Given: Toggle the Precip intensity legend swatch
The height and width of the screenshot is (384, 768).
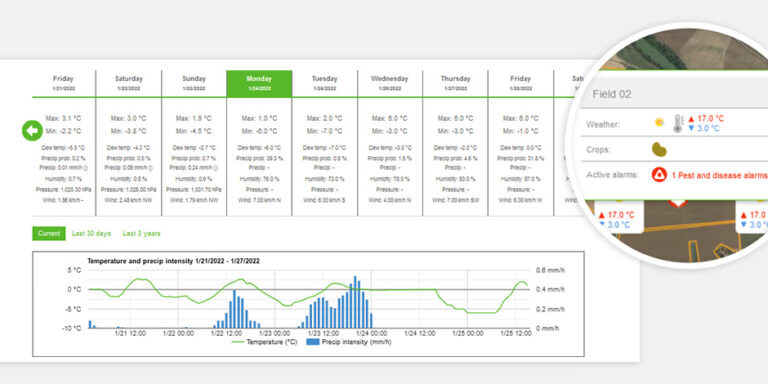Looking at the screenshot, I should tap(312, 342).
